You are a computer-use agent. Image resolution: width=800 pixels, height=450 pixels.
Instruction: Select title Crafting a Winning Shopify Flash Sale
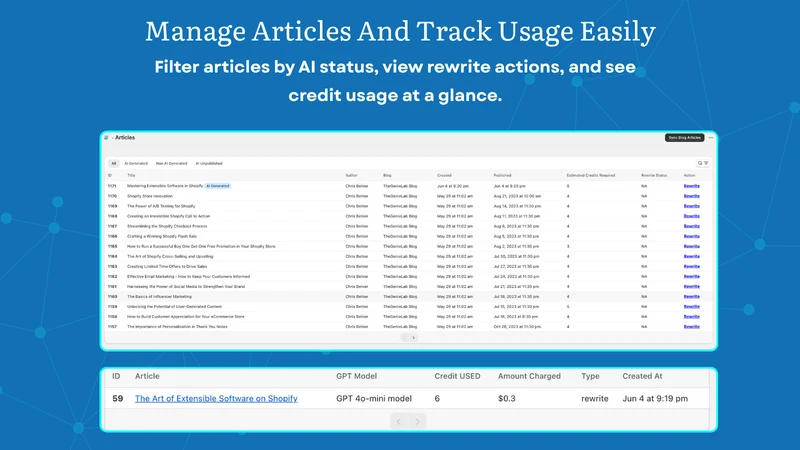(162, 236)
